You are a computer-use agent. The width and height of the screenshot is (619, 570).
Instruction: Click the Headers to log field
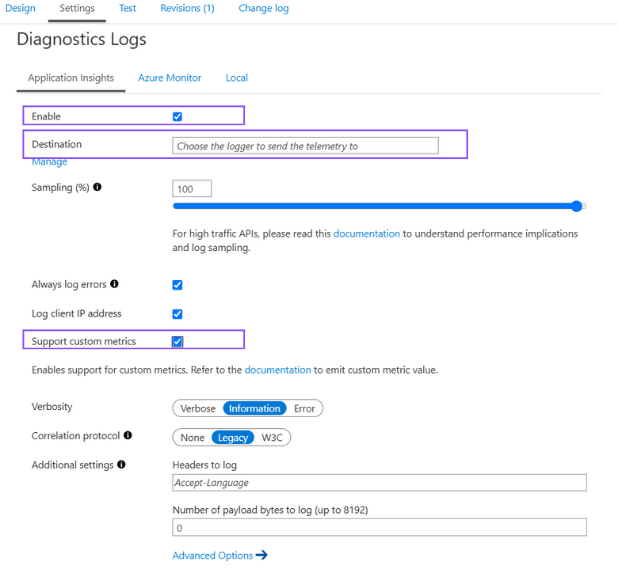(379, 483)
